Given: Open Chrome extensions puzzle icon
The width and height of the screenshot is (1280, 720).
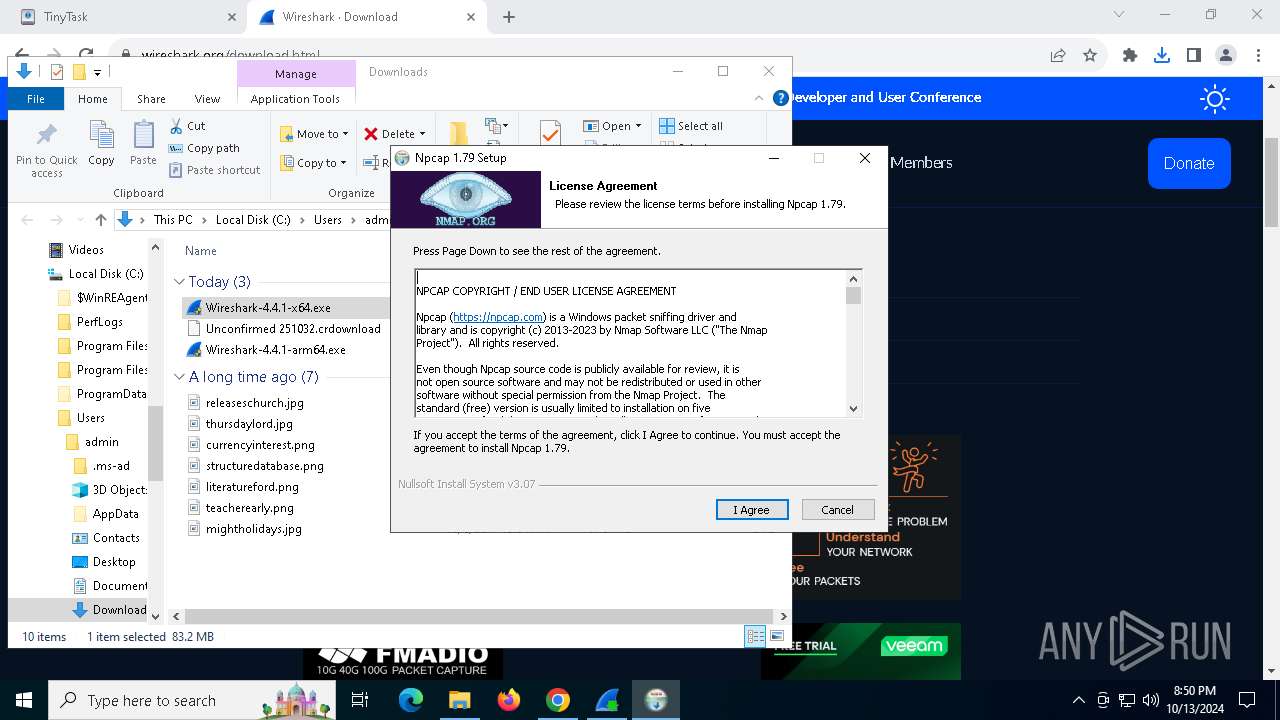Looking at the screenshot, I should click(x=1130, y=56).
